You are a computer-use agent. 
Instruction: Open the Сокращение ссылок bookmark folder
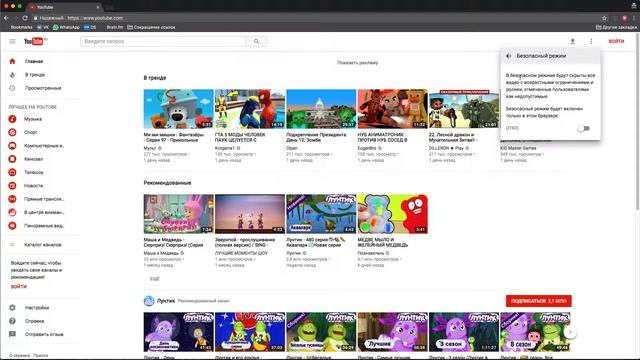click(x=151, y=27)
